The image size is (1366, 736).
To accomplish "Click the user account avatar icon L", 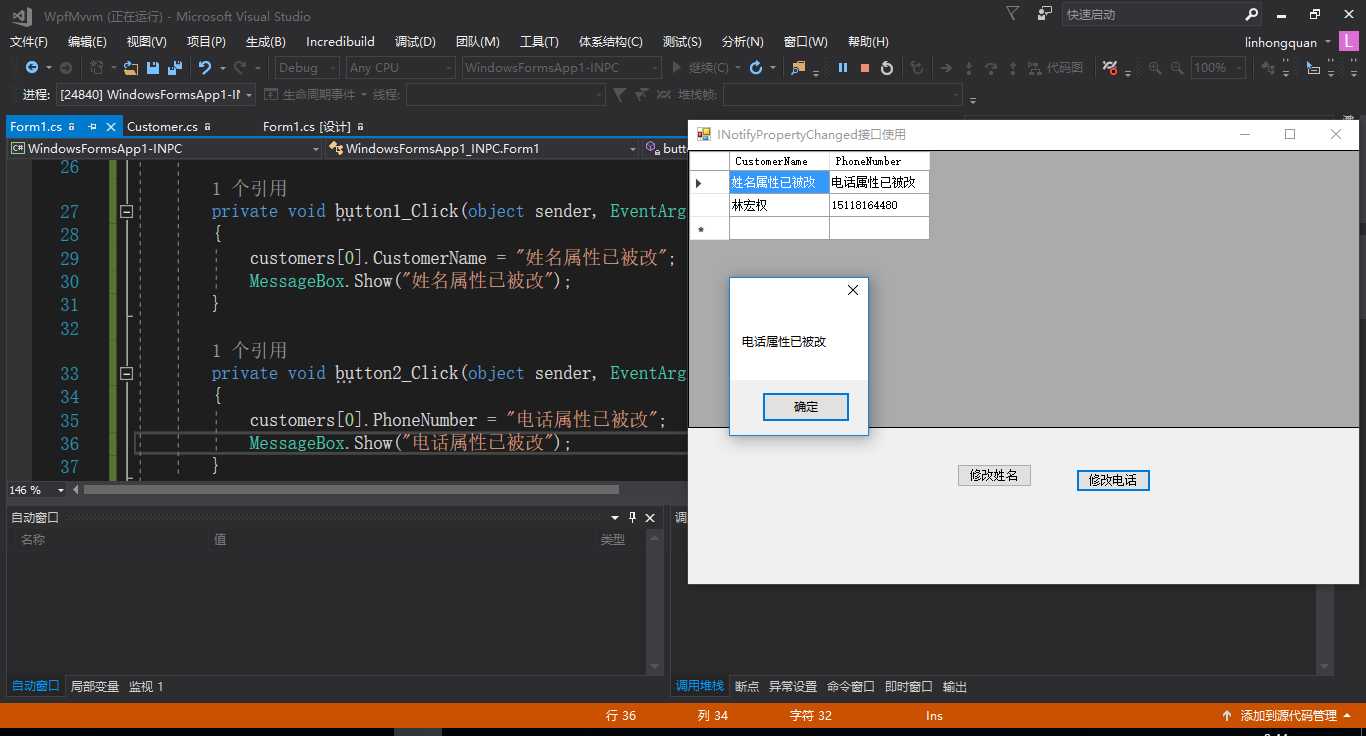I will (1350, 42).
